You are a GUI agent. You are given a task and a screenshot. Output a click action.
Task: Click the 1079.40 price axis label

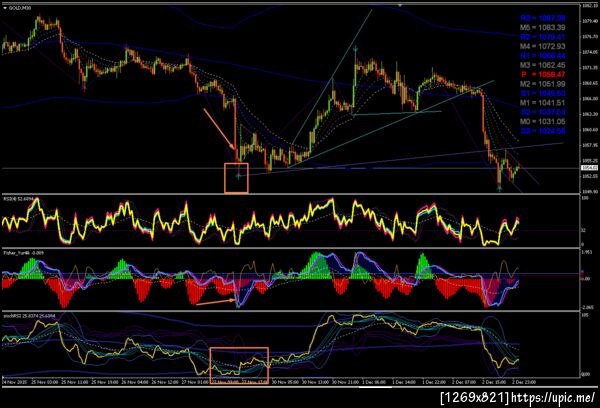point(588,21)
